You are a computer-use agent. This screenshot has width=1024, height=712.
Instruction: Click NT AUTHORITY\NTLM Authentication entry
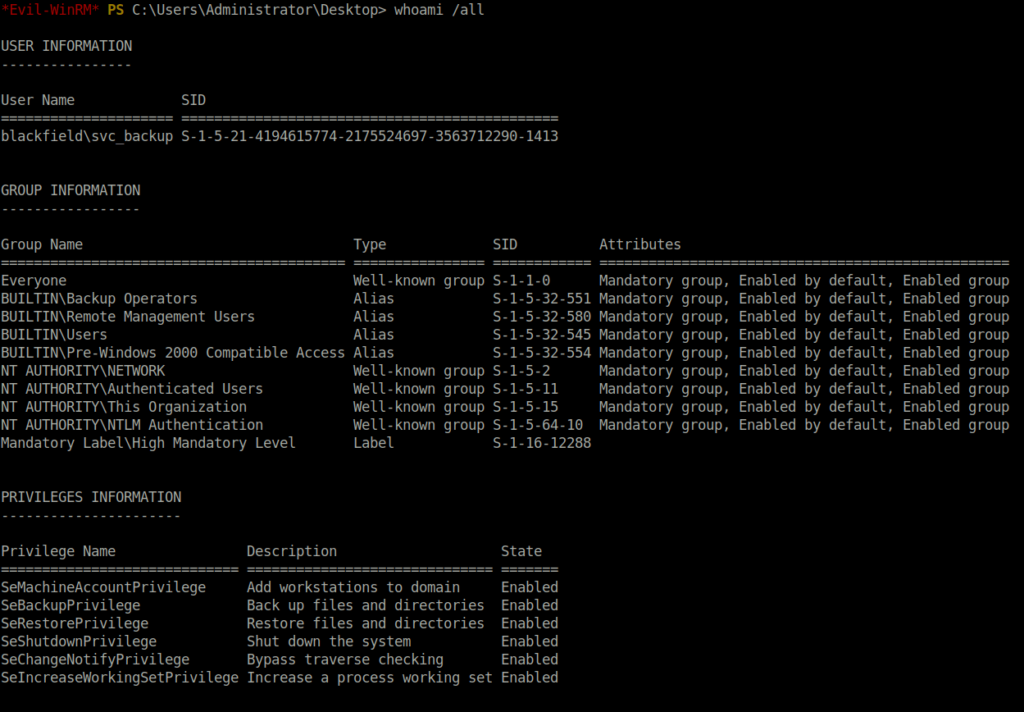point(132,425)
